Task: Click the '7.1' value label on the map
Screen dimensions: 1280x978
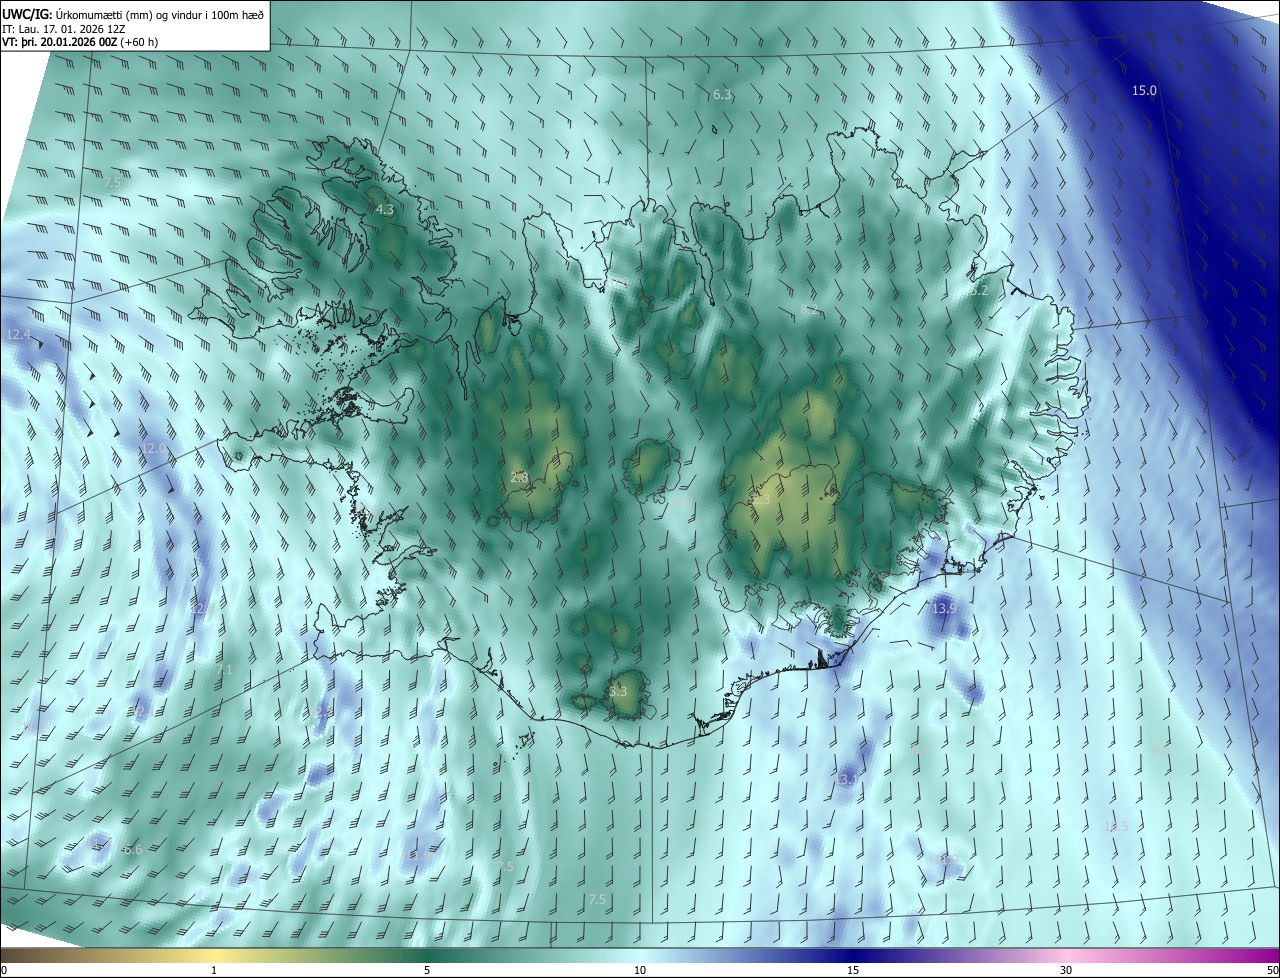Action: (x=223, y=670)
